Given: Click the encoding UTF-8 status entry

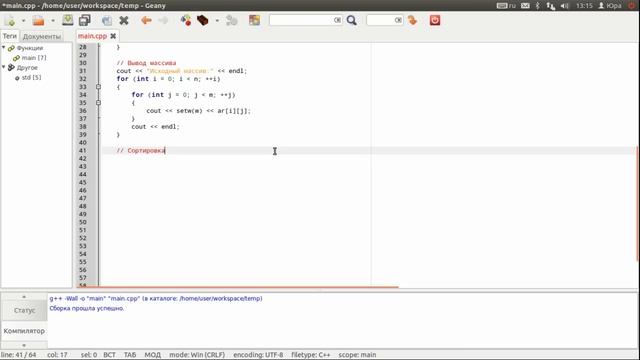Looking at the screenshot, I should [x=258, y=355].
